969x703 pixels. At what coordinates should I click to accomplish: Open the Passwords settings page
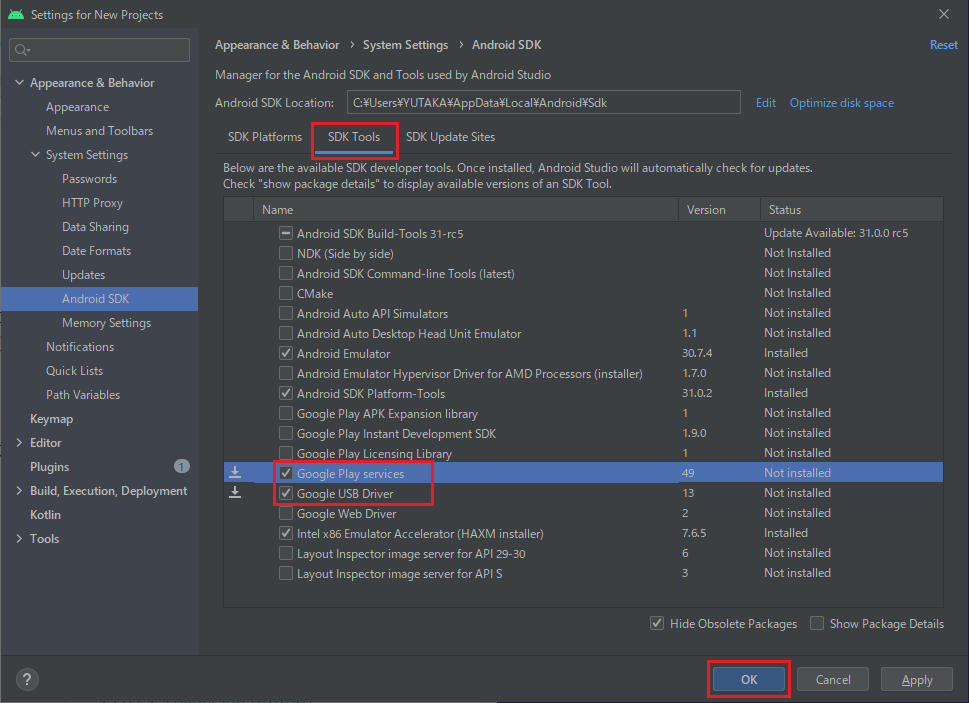[x=90, y=179]
